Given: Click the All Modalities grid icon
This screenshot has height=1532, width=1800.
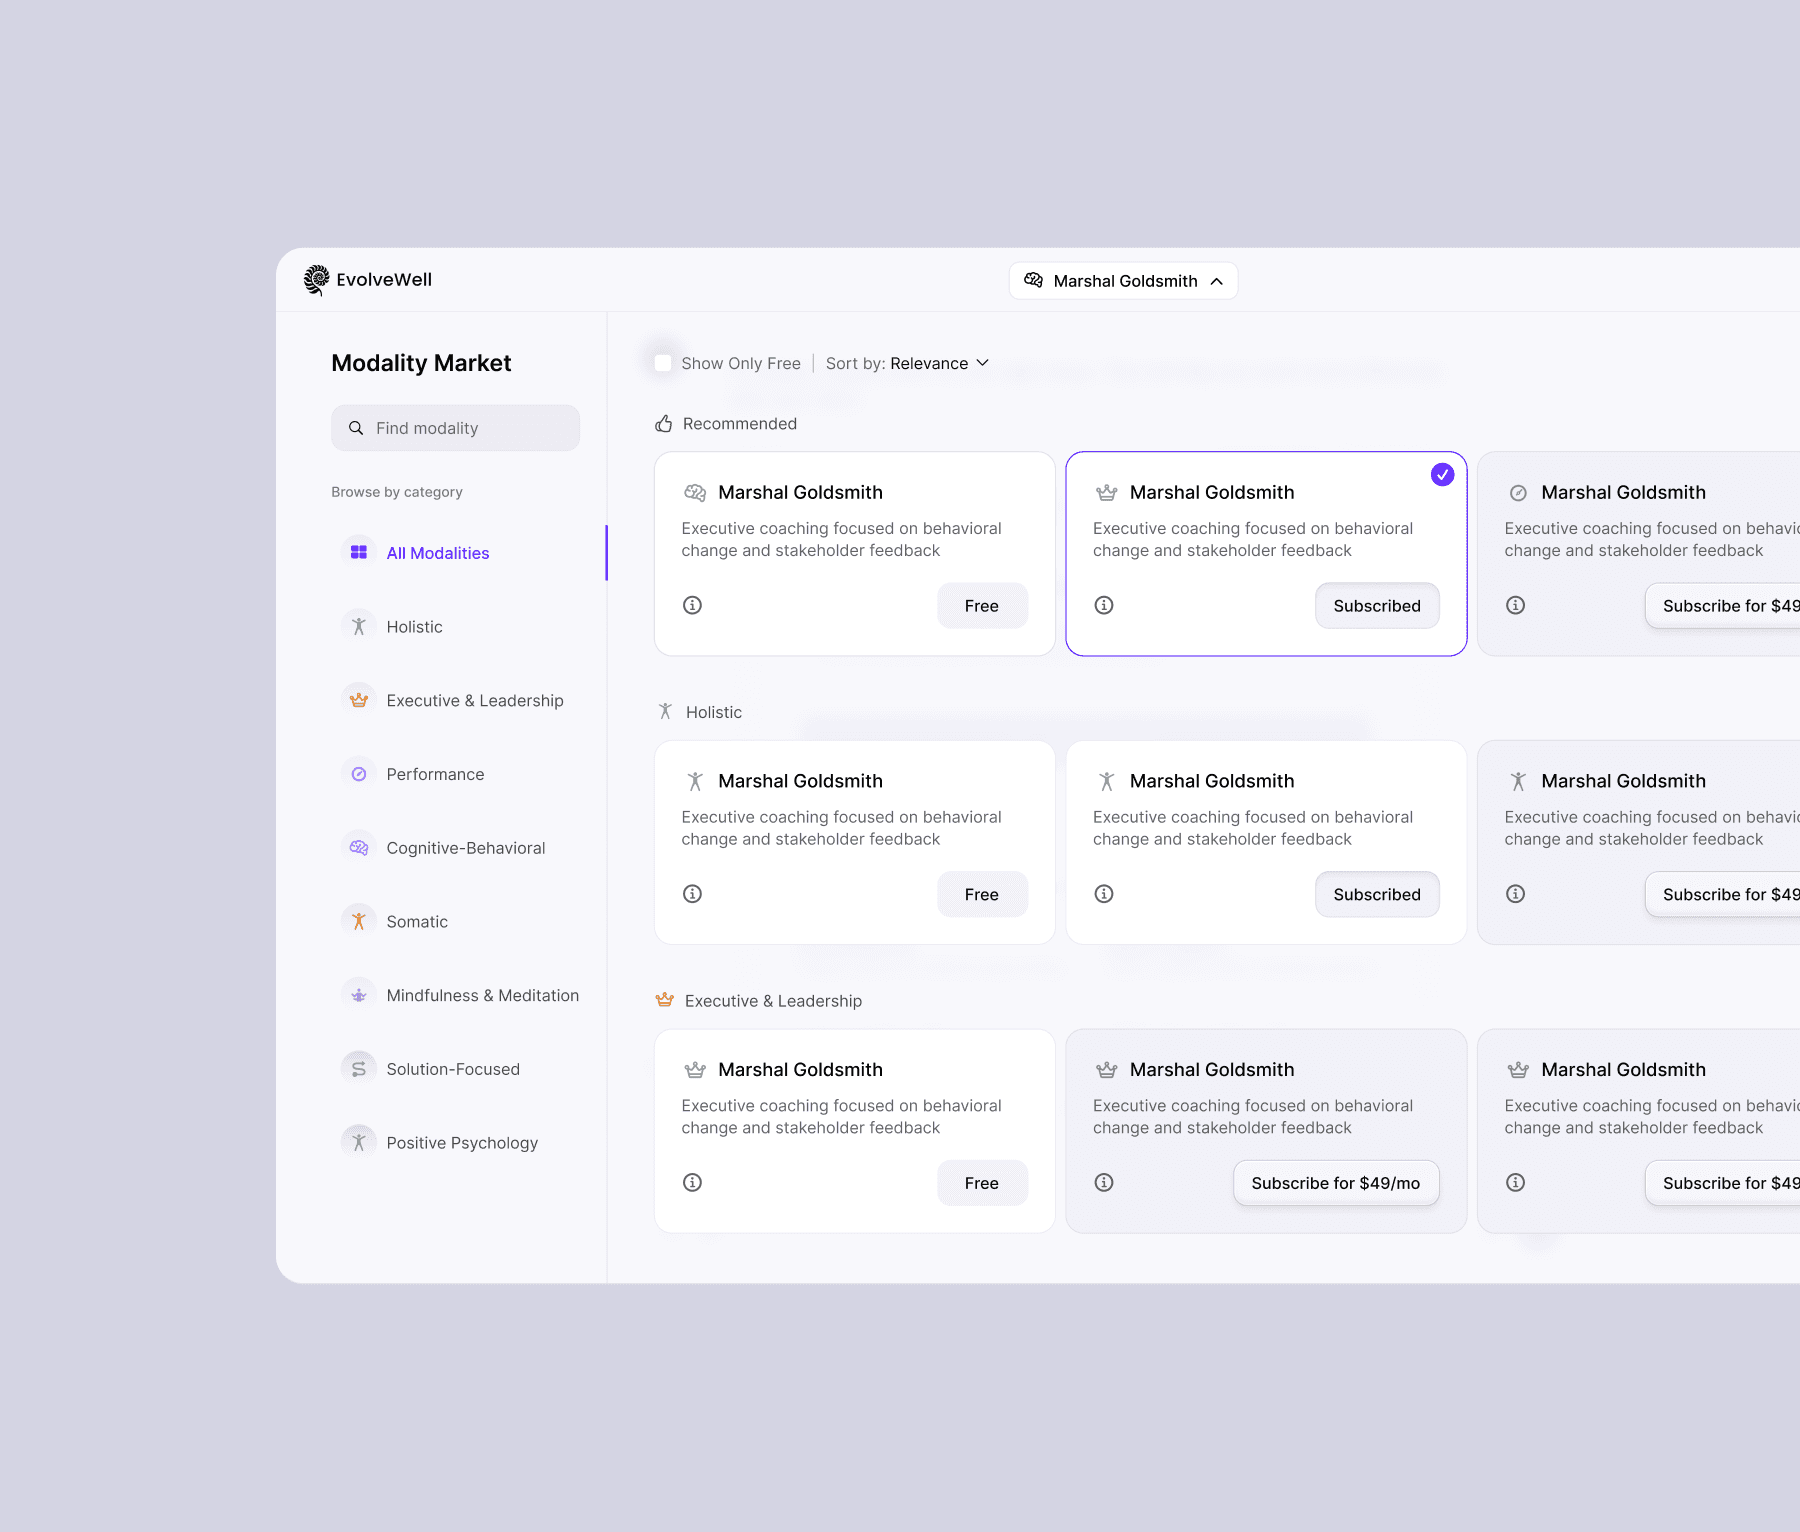Looking at the screenshot, I should coord(359,552).
